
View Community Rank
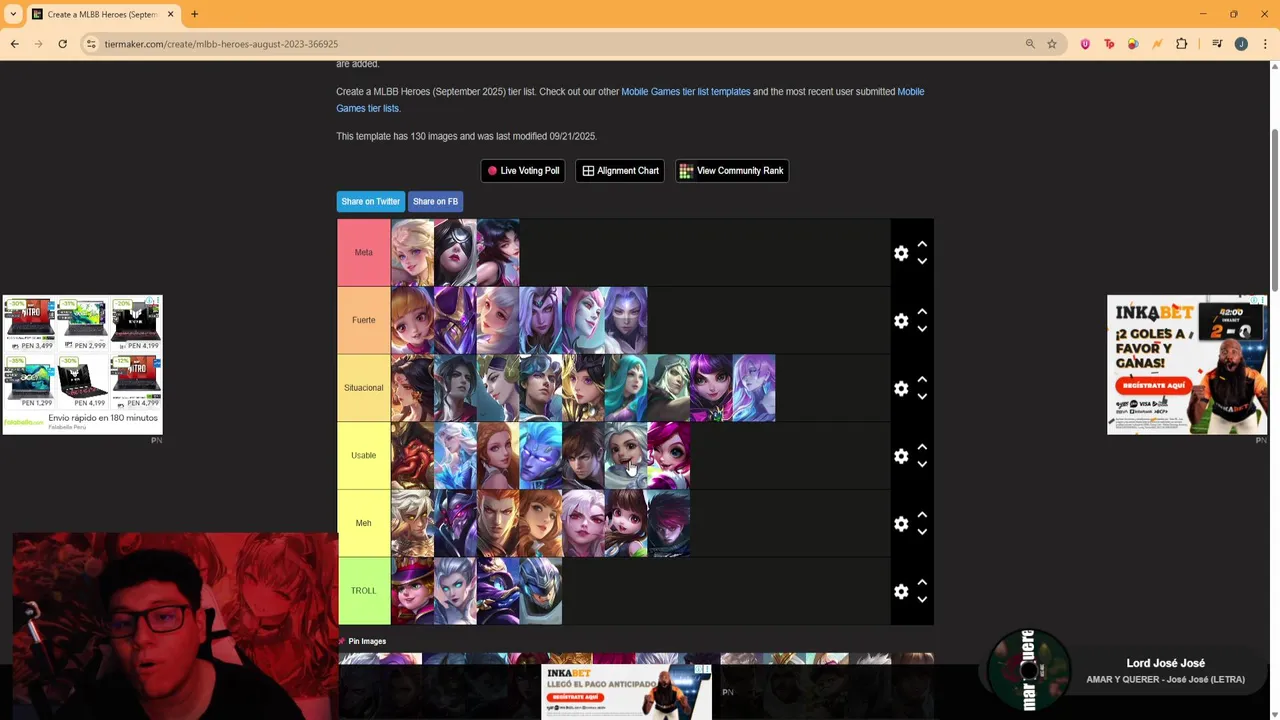tap(732, 171)
